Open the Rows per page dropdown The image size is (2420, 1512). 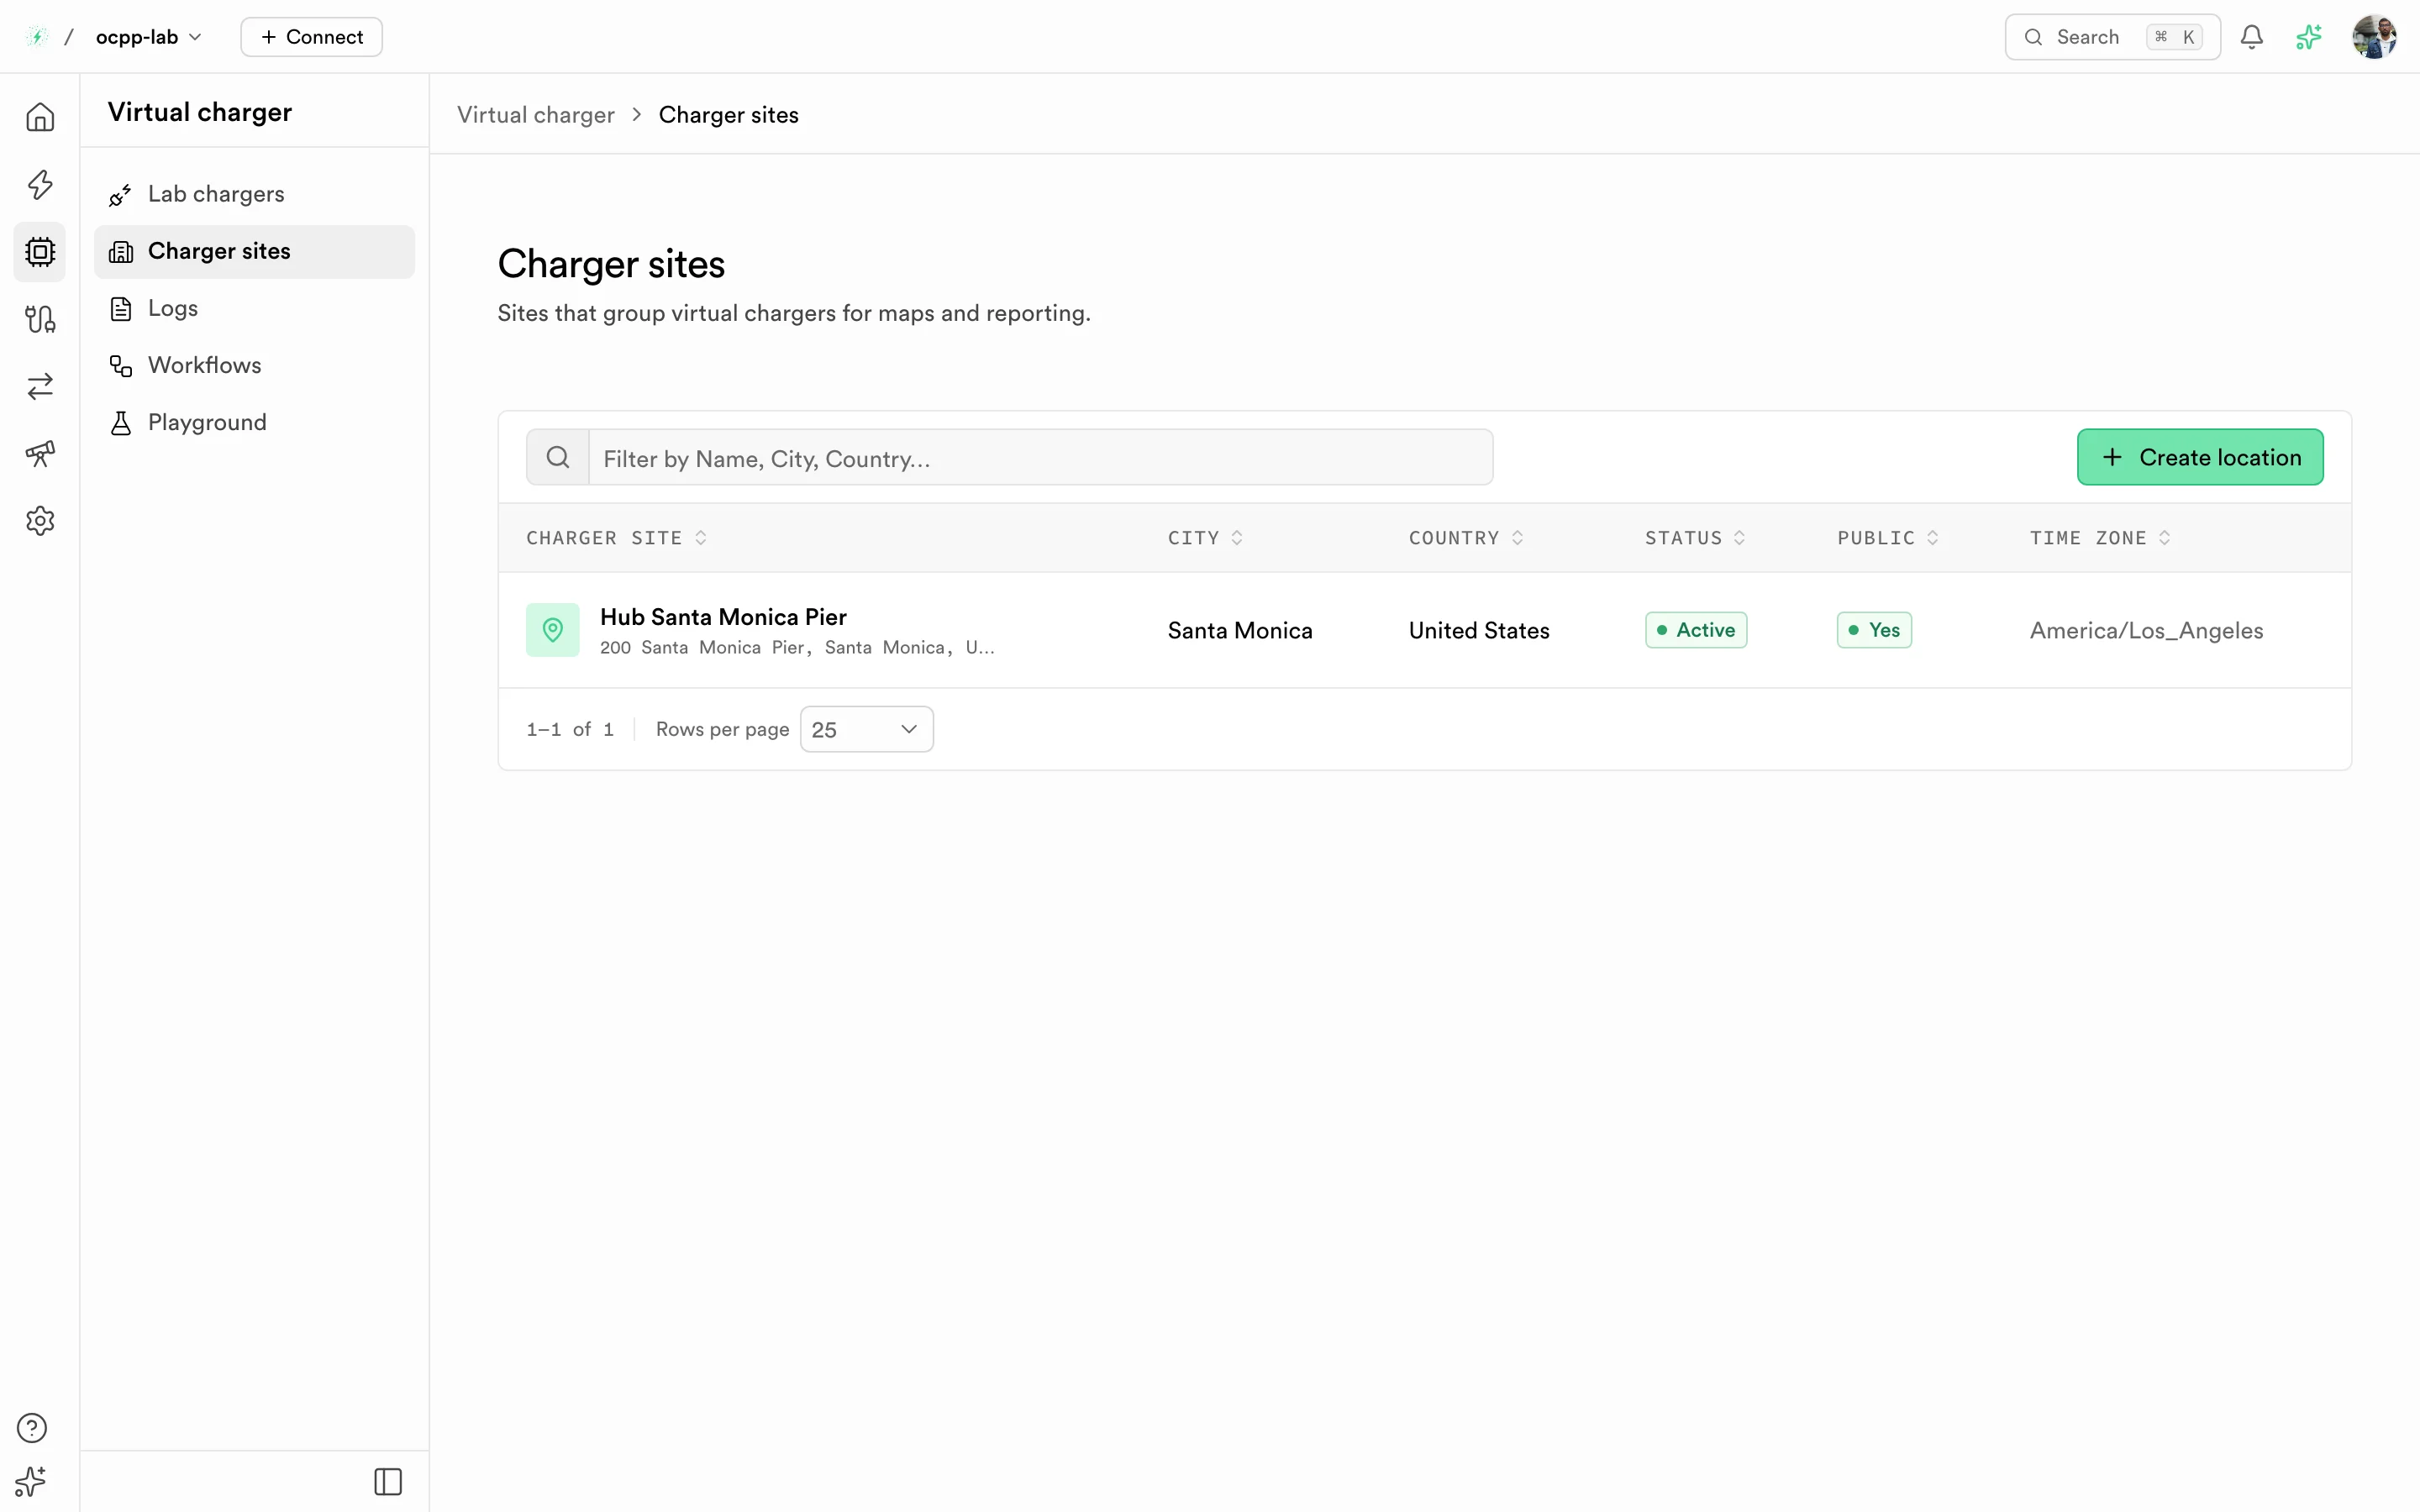pyautogui.click(x=866, y=729)
